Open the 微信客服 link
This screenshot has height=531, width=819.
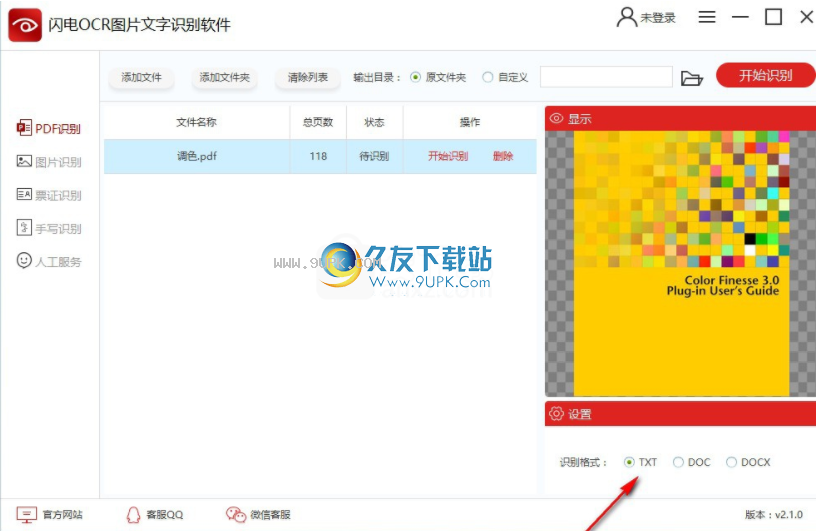click(270, 515)
